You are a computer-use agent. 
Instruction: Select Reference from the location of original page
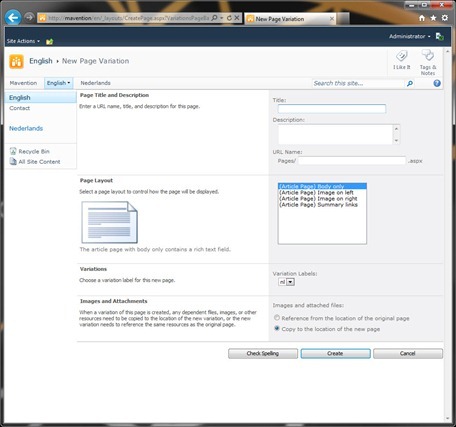click(x=277, y=318)
